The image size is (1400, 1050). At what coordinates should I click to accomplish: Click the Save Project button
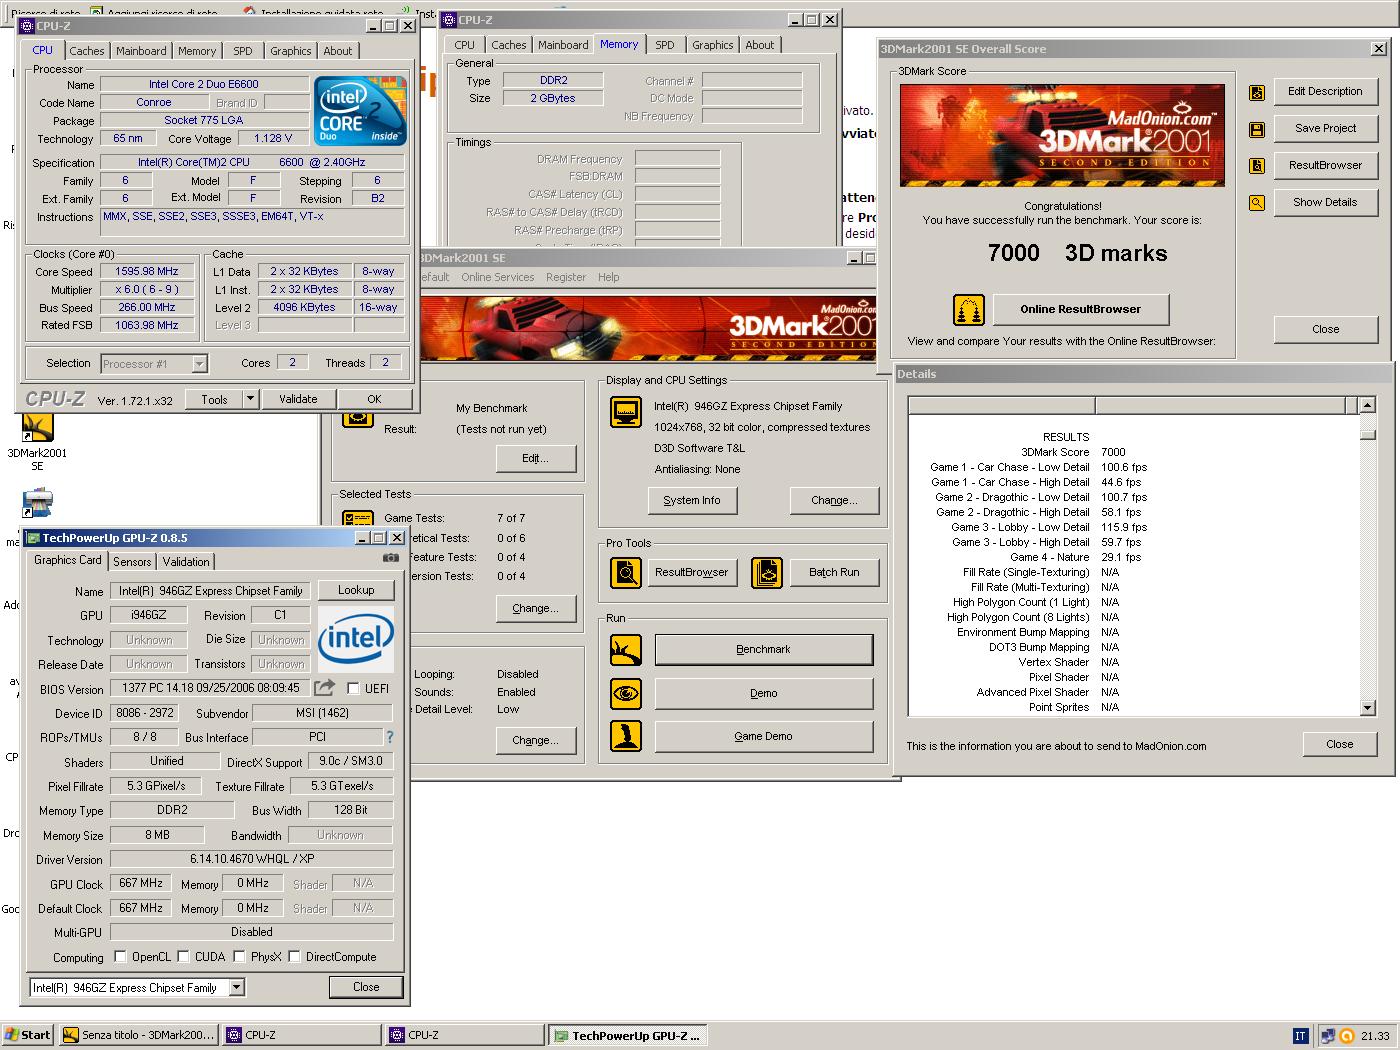(1325, 129)
